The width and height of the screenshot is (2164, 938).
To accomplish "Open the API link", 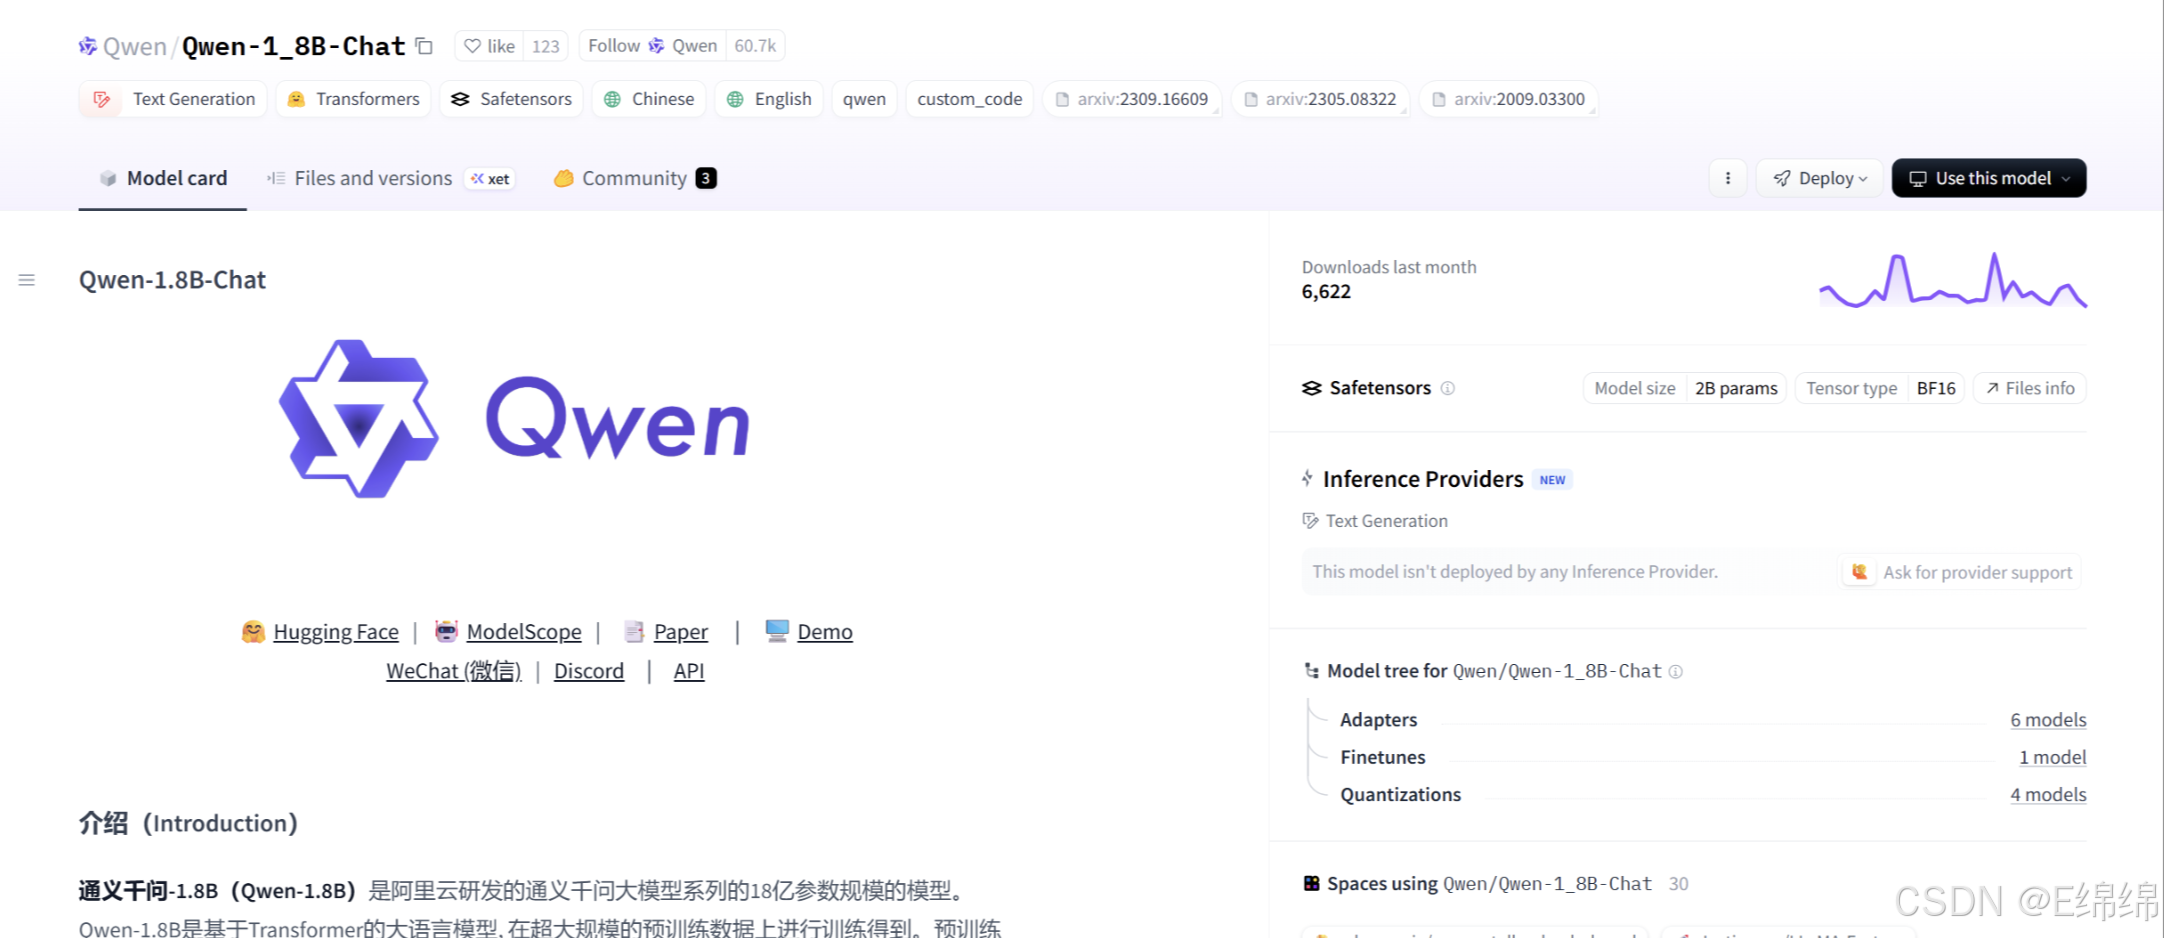I will pyautogui.click(x=689, y=671).
